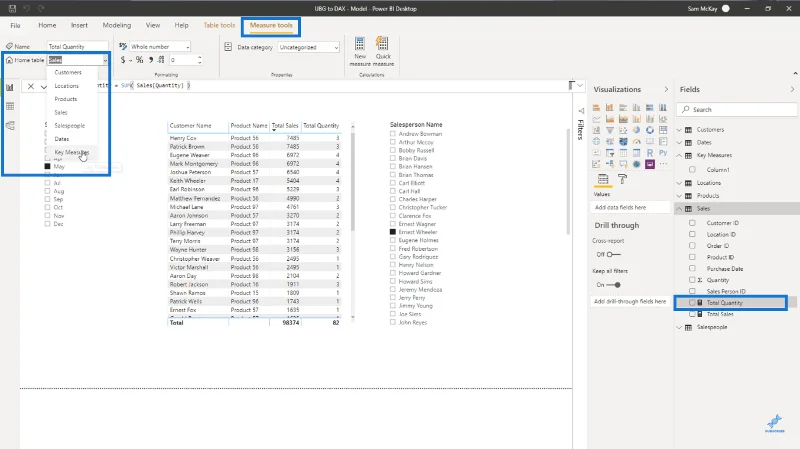Click the measure Name input field

click(x=78, y=46)
